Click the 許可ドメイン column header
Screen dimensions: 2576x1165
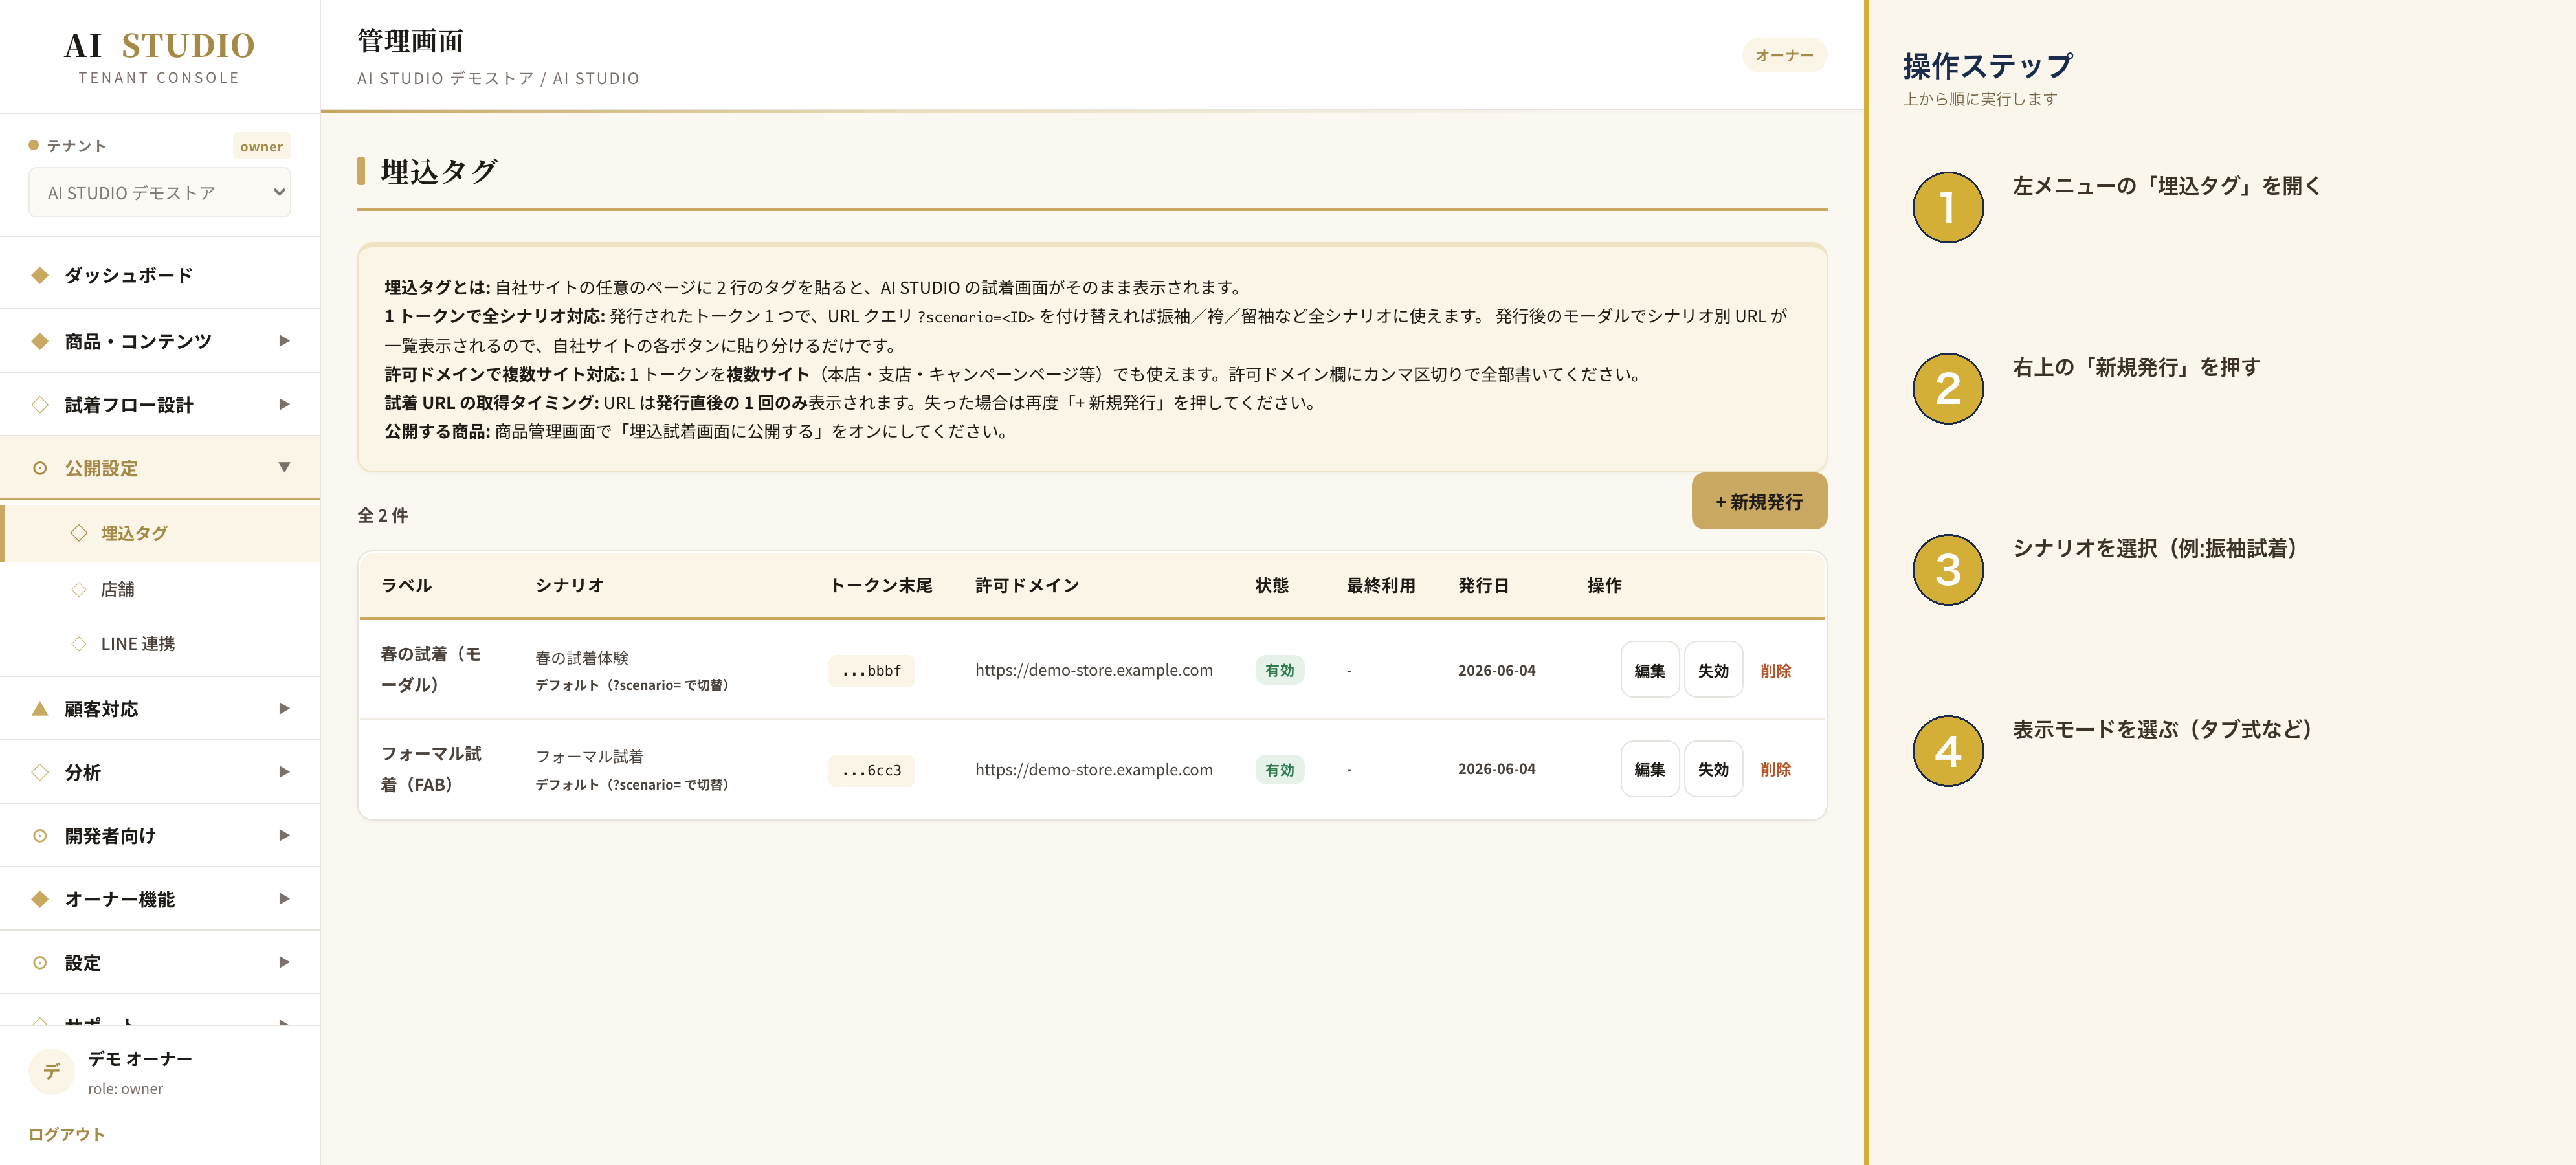[x=1027, y=585]
